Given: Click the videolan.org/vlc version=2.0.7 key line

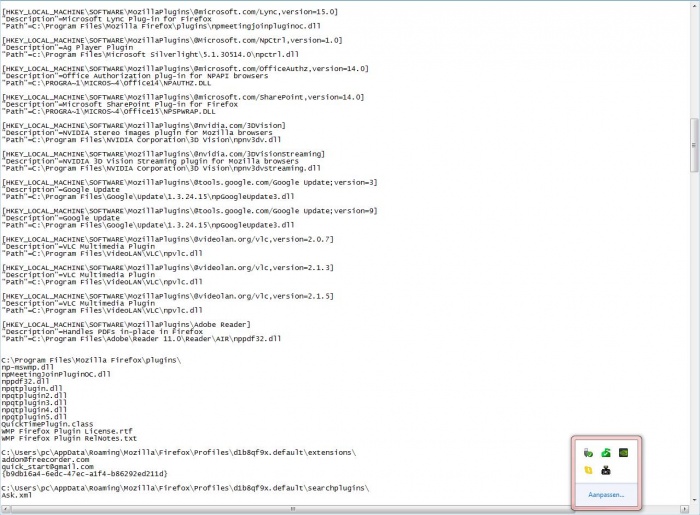Looking at the screenshot, I should click(x=167, y=239).
